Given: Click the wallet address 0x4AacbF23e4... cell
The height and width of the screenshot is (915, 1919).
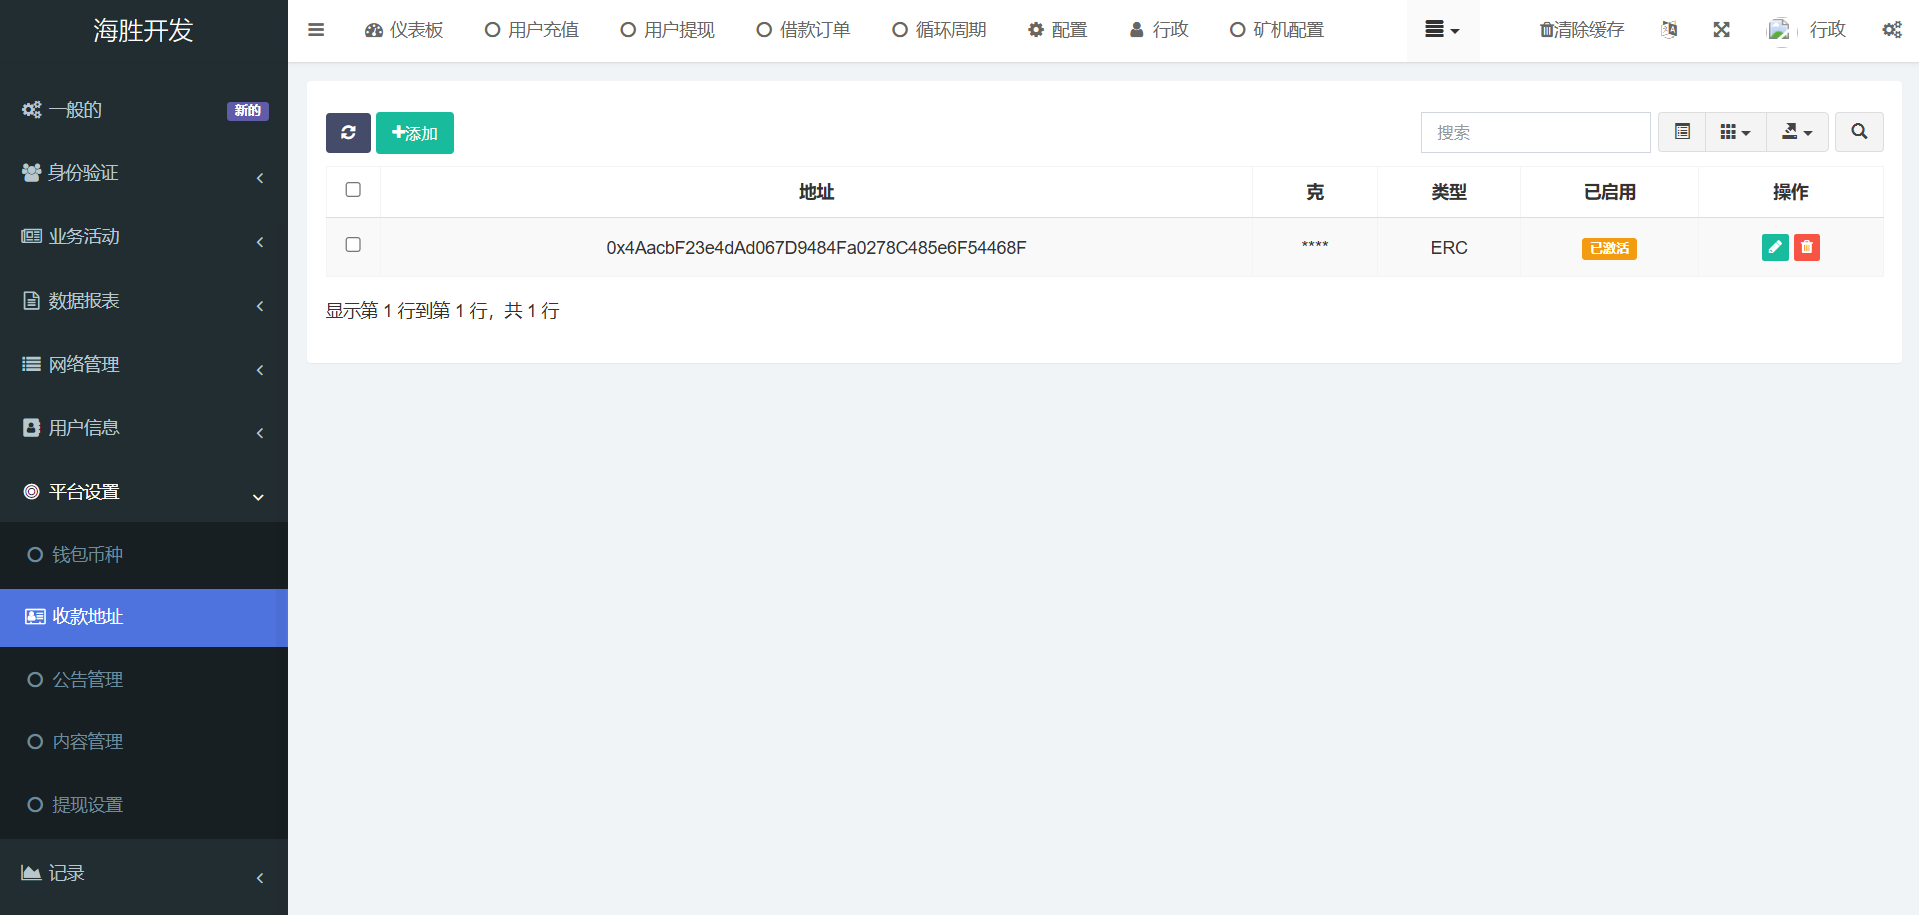Looking at the screenshot, I should (816, 248).
